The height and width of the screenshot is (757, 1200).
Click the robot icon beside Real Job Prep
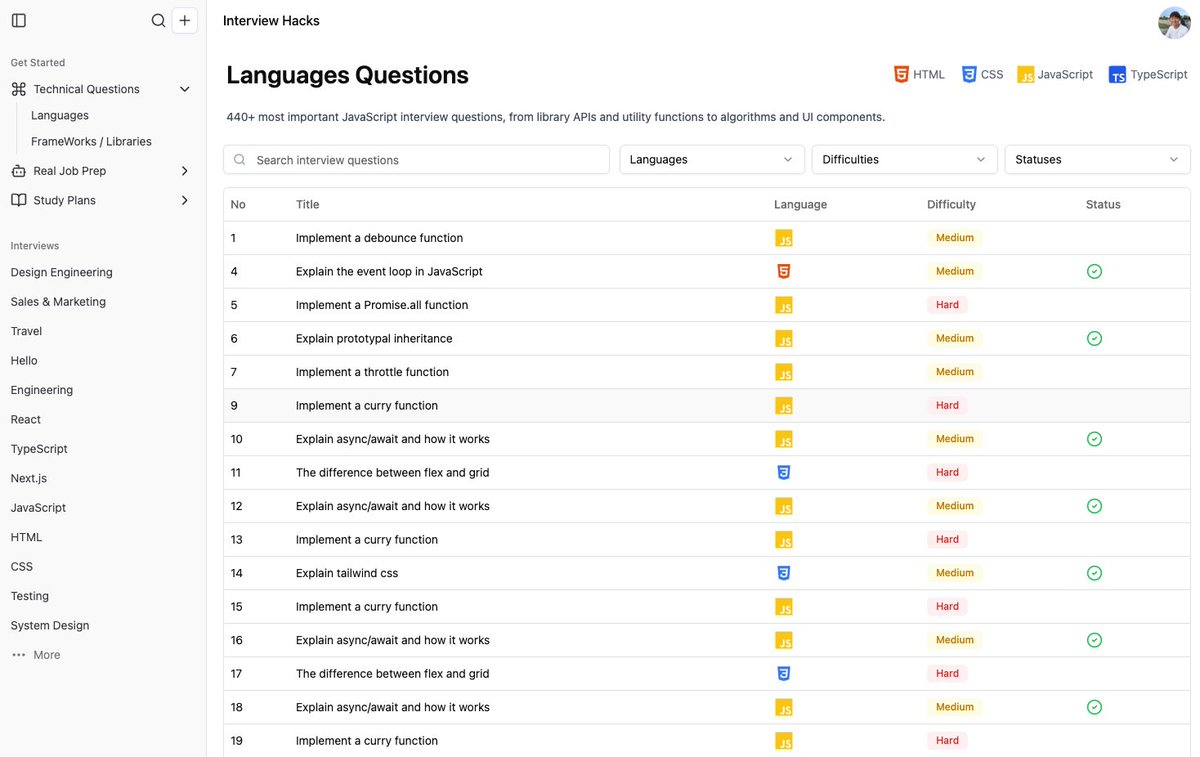18,171
